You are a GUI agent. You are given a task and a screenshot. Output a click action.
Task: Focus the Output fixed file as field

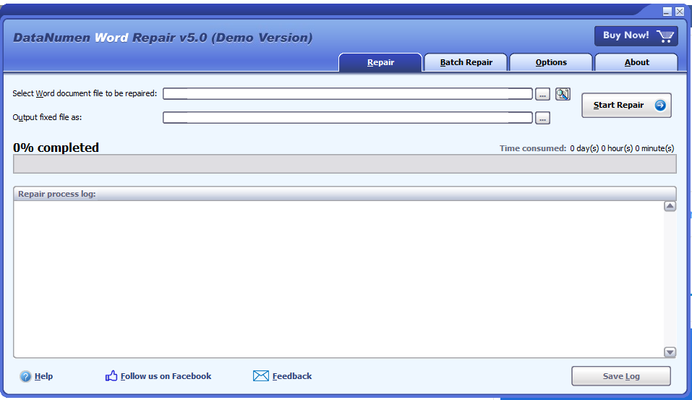(x=348, y=117)
